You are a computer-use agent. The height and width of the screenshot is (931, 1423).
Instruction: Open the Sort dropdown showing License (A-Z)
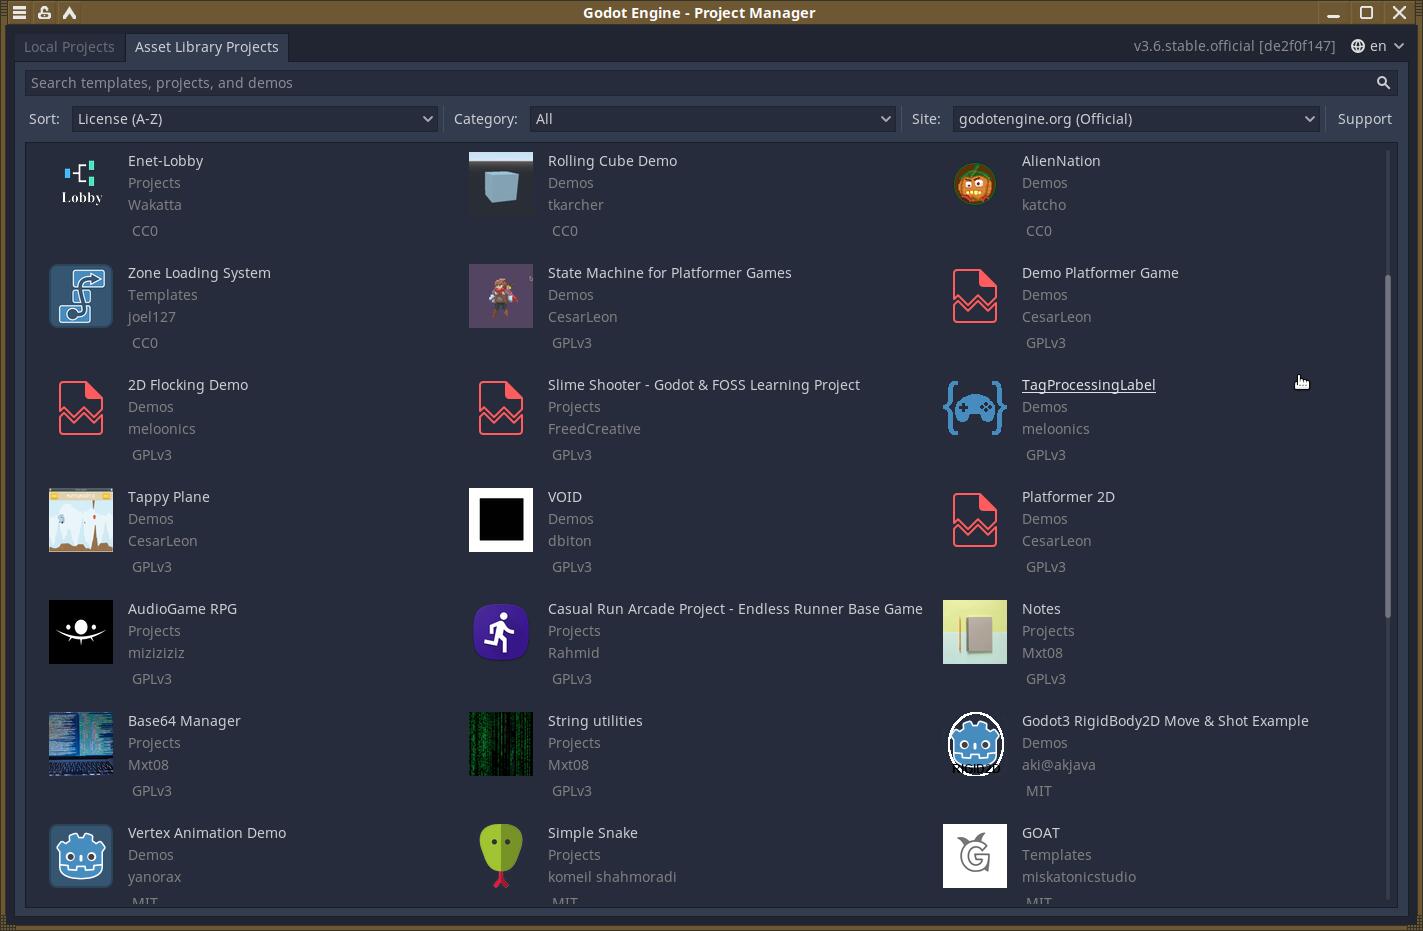[x=255, y=119]
